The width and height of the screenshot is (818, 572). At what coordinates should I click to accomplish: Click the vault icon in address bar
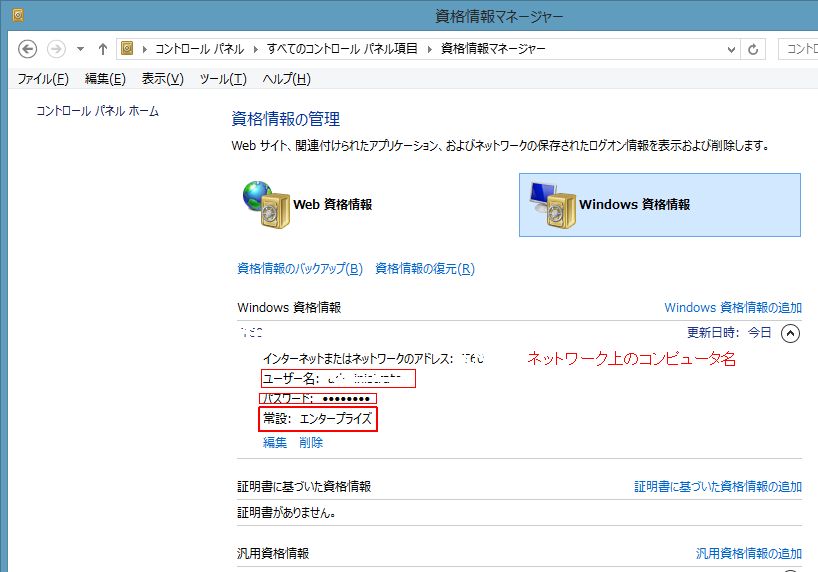coord(128,49)
